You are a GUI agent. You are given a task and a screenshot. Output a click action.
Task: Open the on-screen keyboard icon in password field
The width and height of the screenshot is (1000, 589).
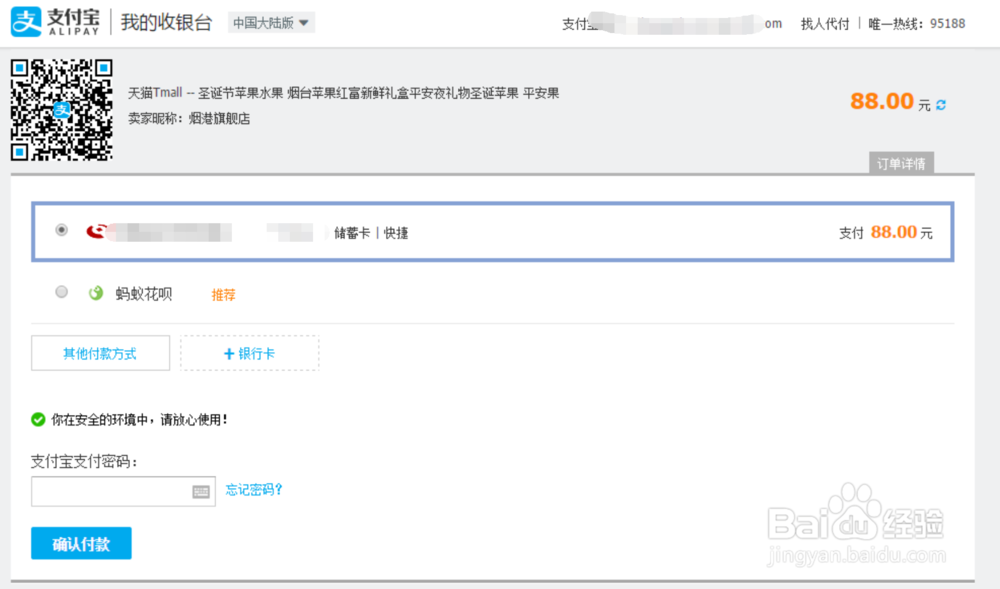pyautogui.click(x=201, y=491)
